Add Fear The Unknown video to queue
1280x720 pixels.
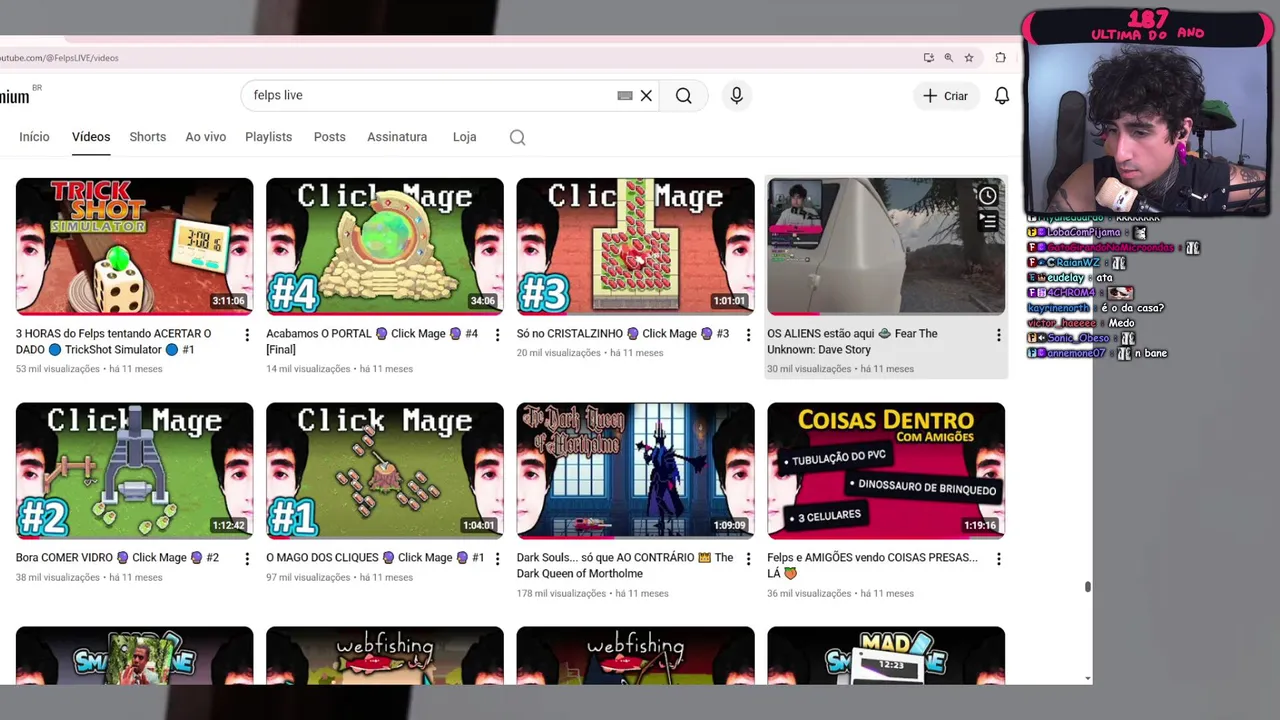pyautogui.click(x=987, y=221)
